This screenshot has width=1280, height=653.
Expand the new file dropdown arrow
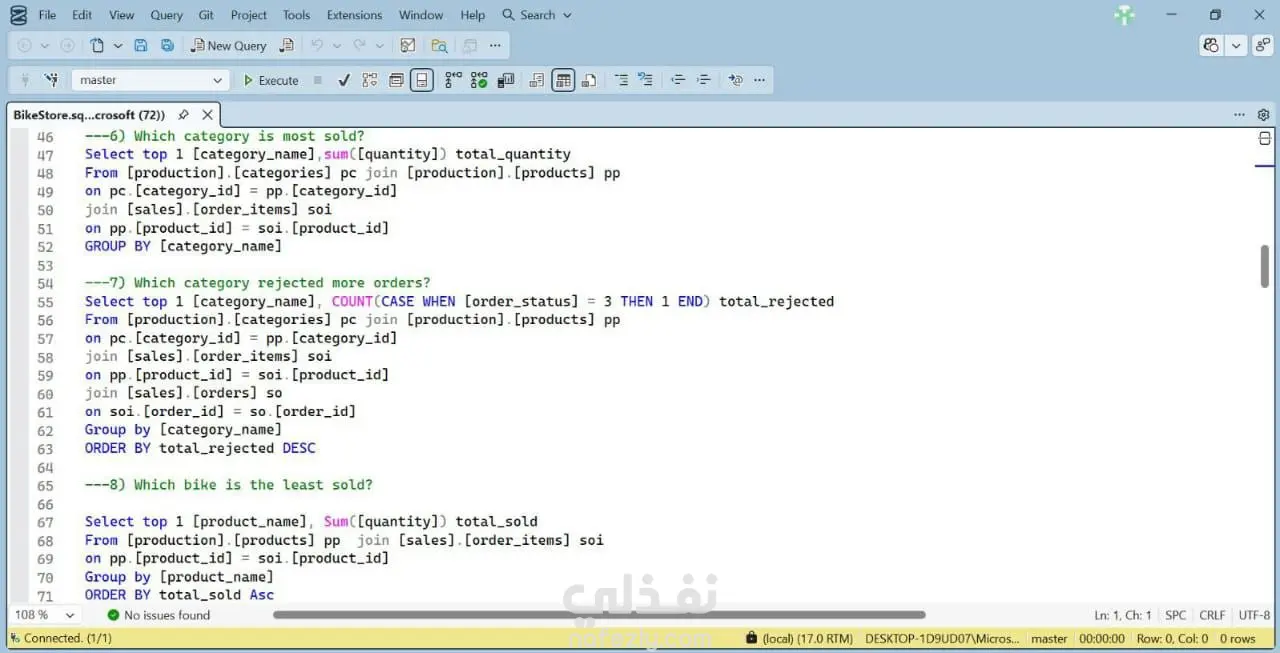pyautogui.click(x=118, y=45)
